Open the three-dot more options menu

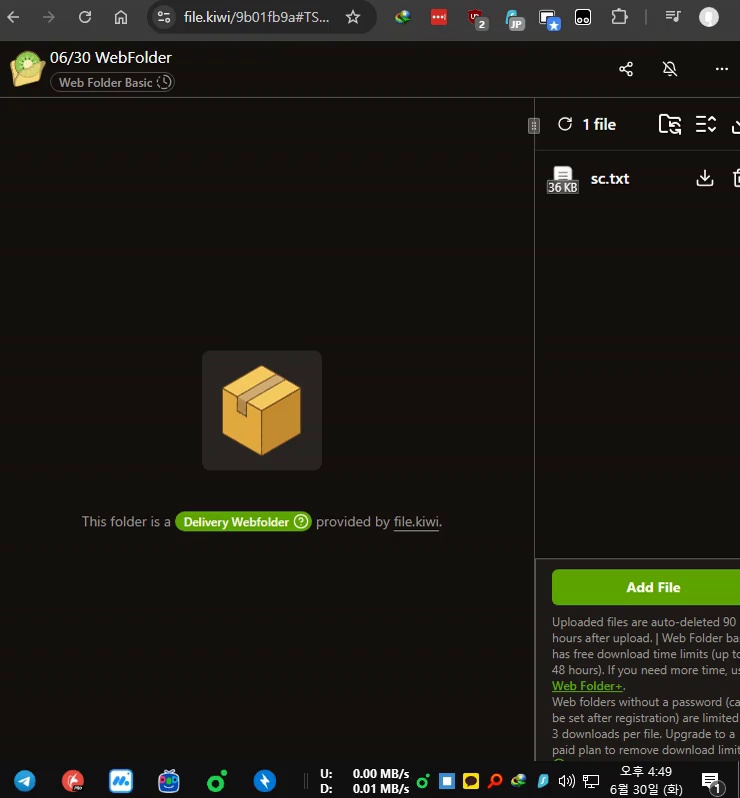click(x=721, y=69)
